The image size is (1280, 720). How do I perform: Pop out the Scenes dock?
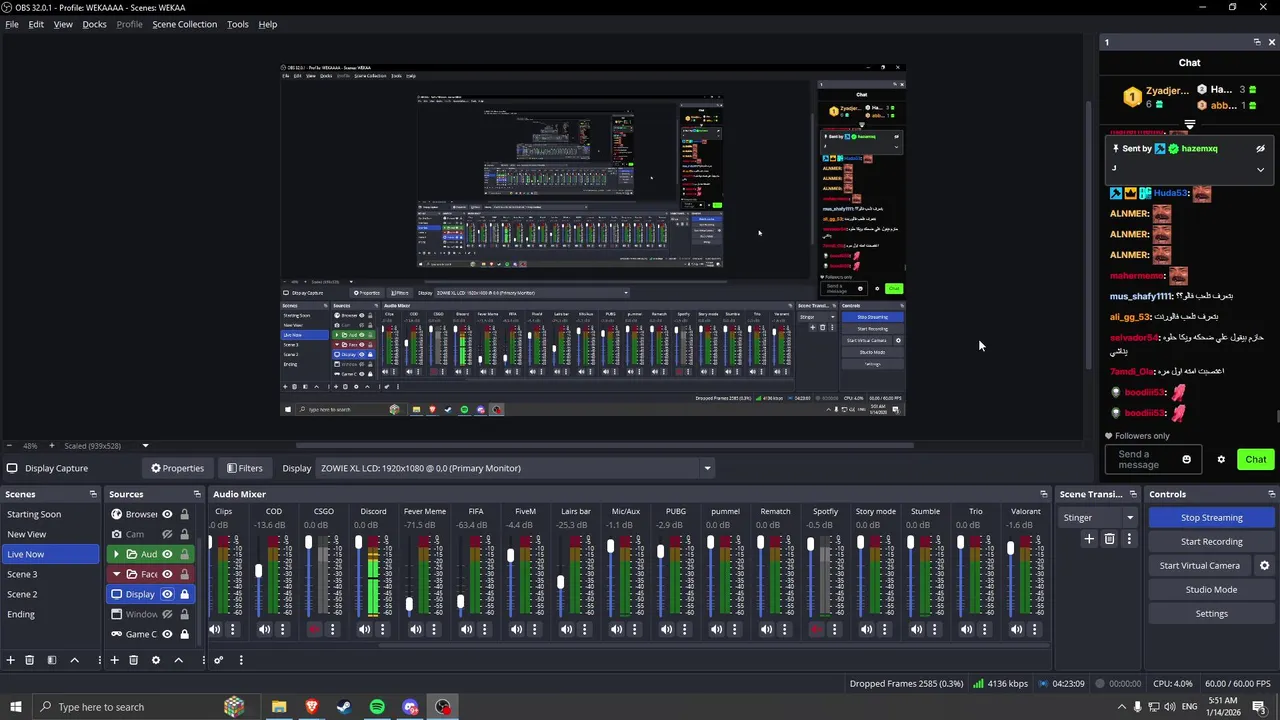tap(93, 494)
